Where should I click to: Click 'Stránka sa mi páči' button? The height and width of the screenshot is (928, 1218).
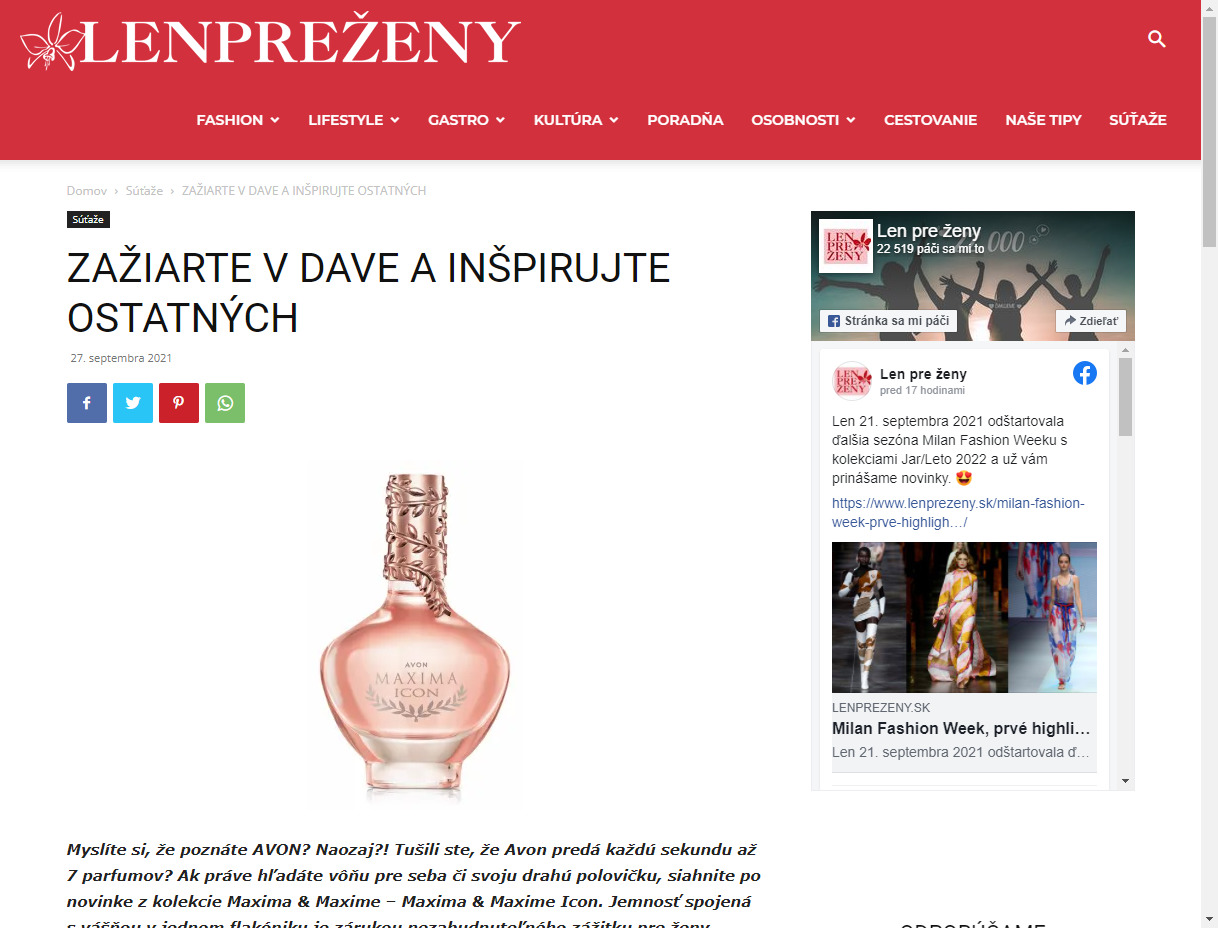click(x=889, y=321)
